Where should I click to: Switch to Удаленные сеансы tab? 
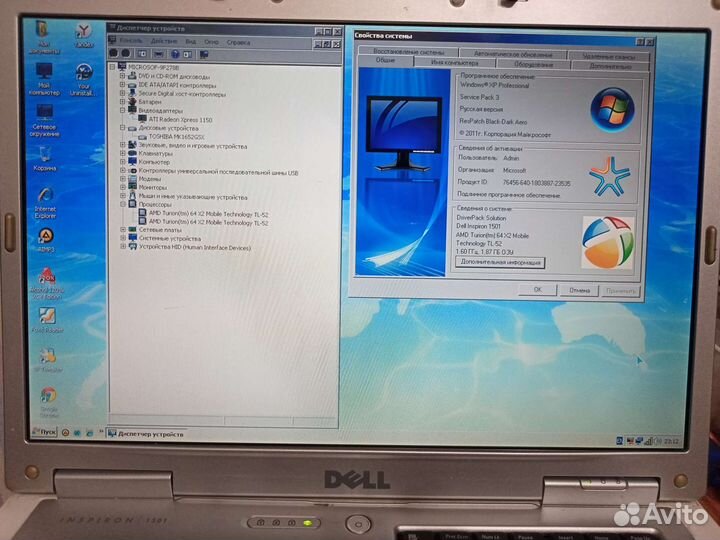coord(608,56)
